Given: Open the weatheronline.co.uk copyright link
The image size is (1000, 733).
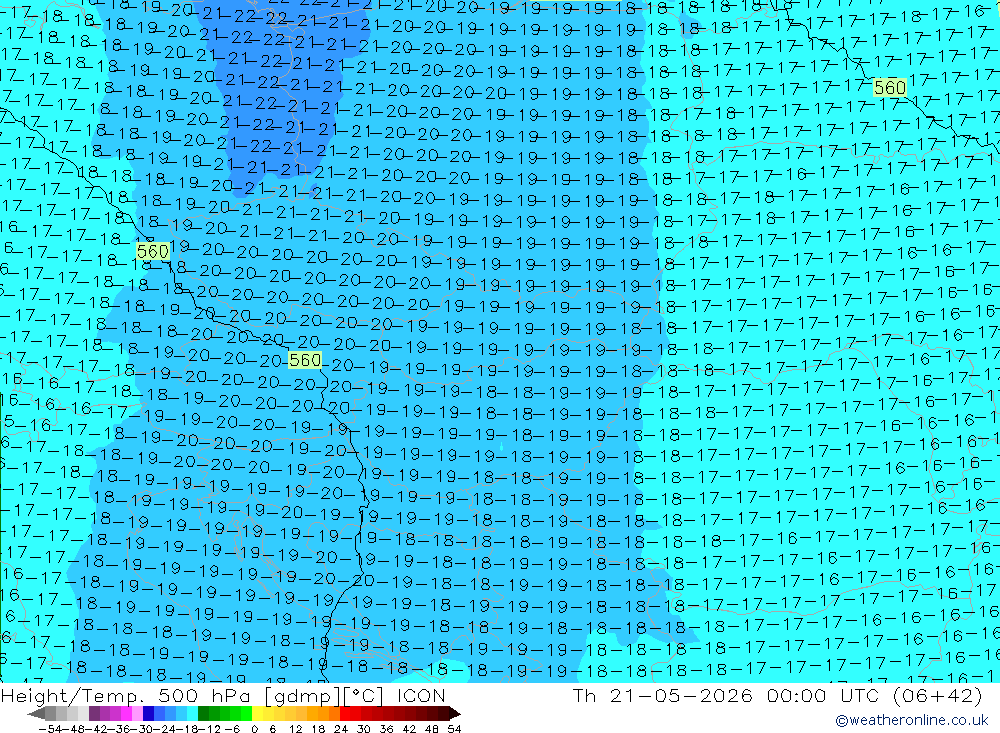Looking at the screenshot, I should 911,720.
